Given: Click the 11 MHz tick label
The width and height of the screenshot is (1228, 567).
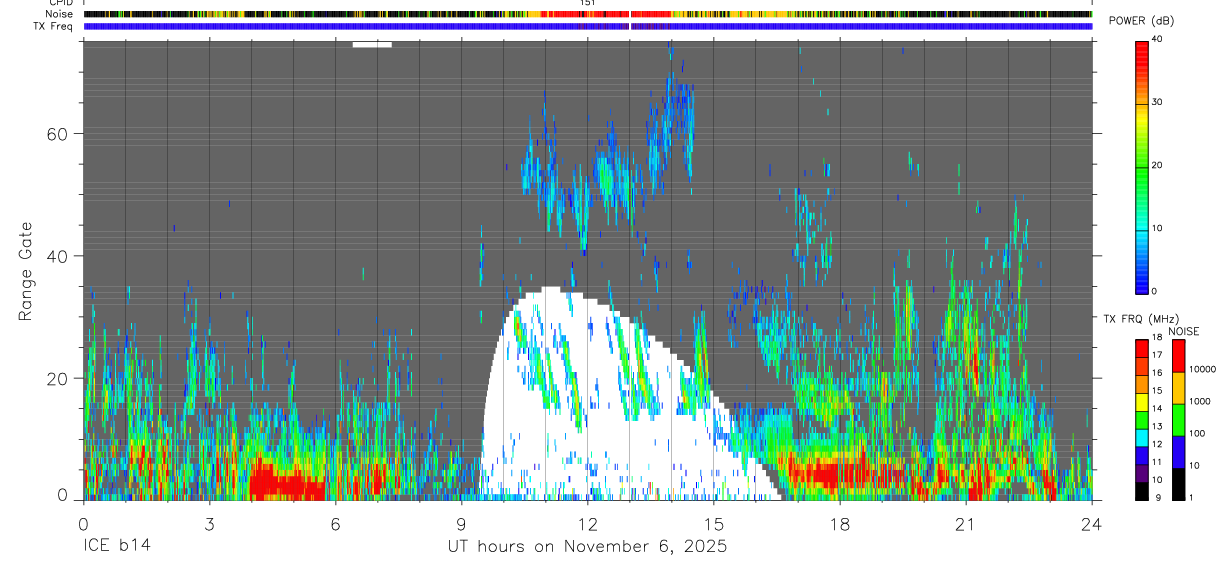Looking at the screenshot, I should coord(1156,462).
